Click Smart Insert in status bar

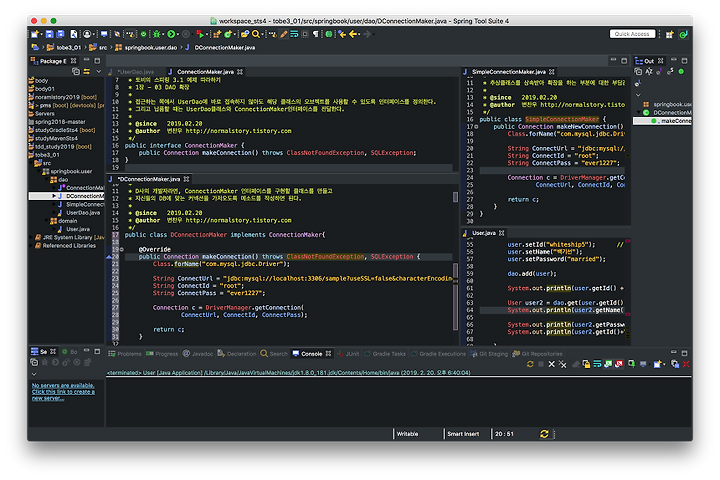pyautogui.click(x=463, y=434)
